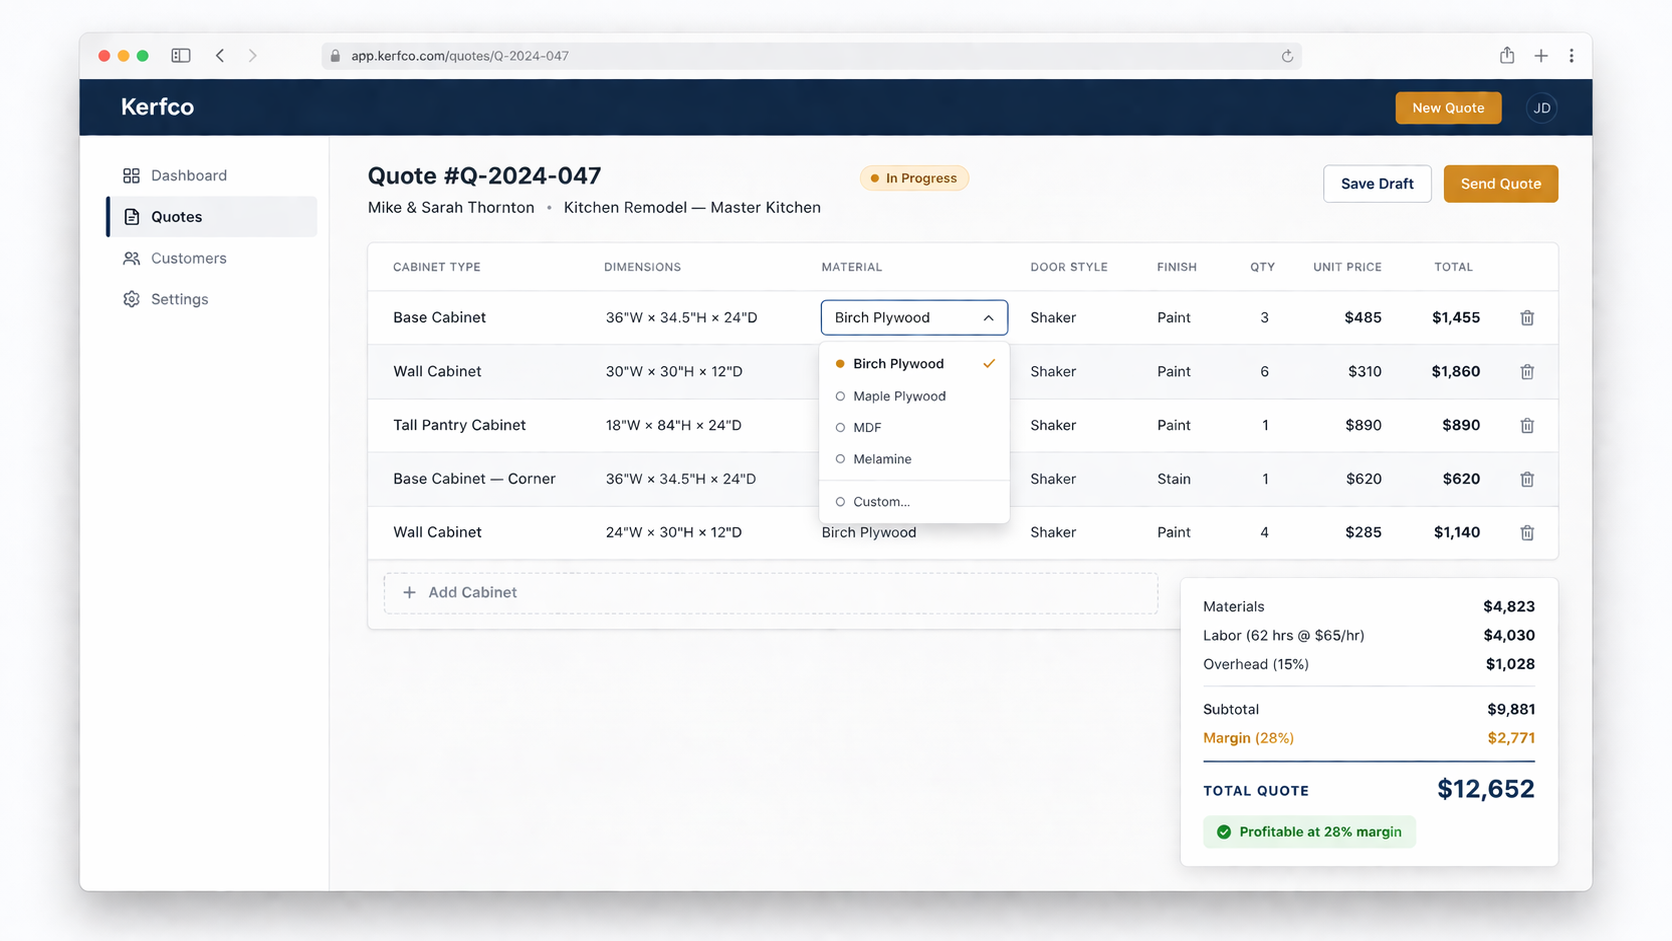This screenshot has width=1672, height=941.
Task: Choose Custom... in the material dropdown
Action: click(x=881, y=501)
